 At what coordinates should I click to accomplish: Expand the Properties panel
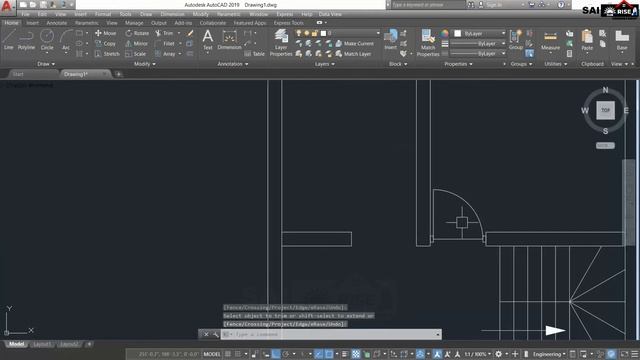[458, 64]
